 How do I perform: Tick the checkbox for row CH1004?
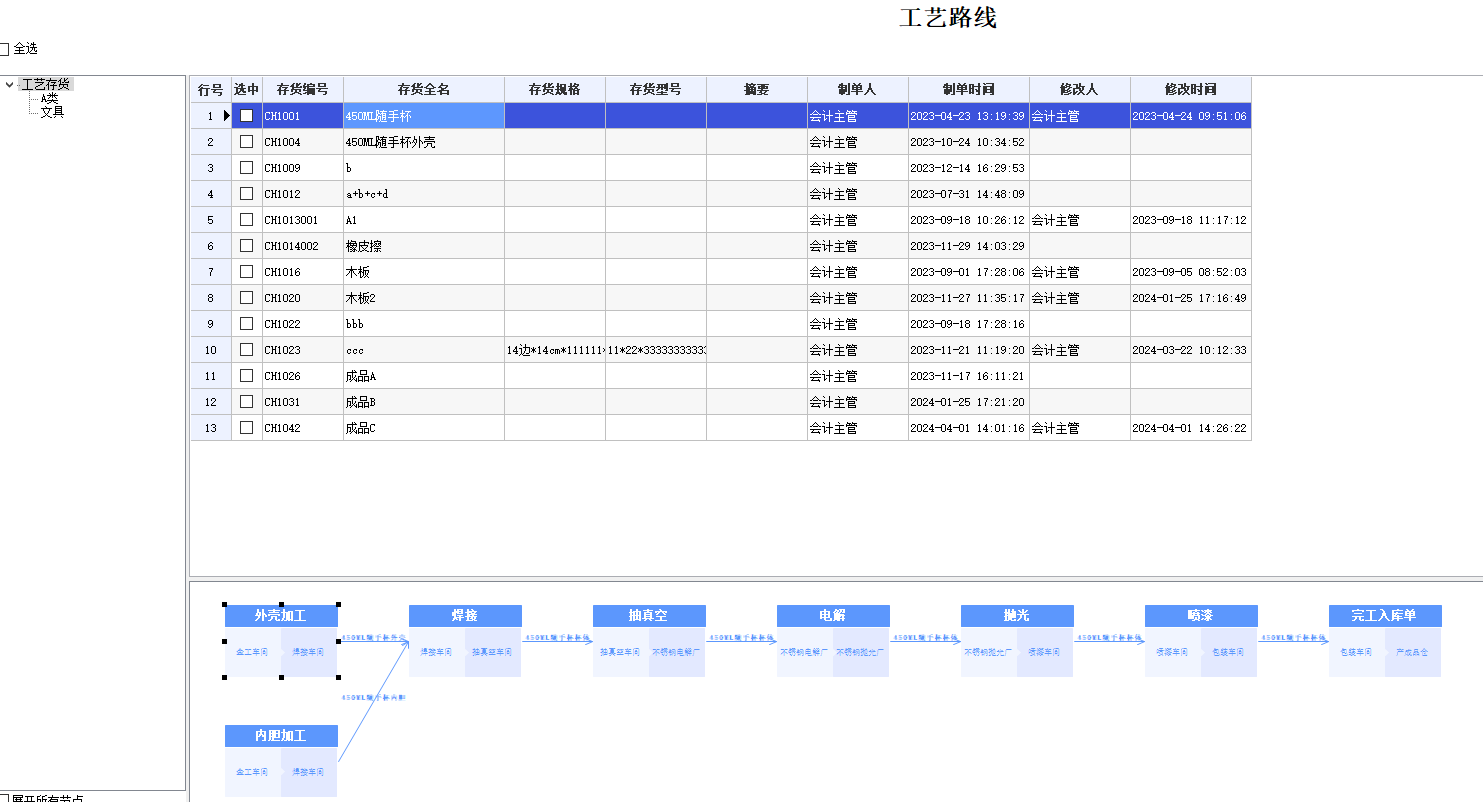pos(246,142)
